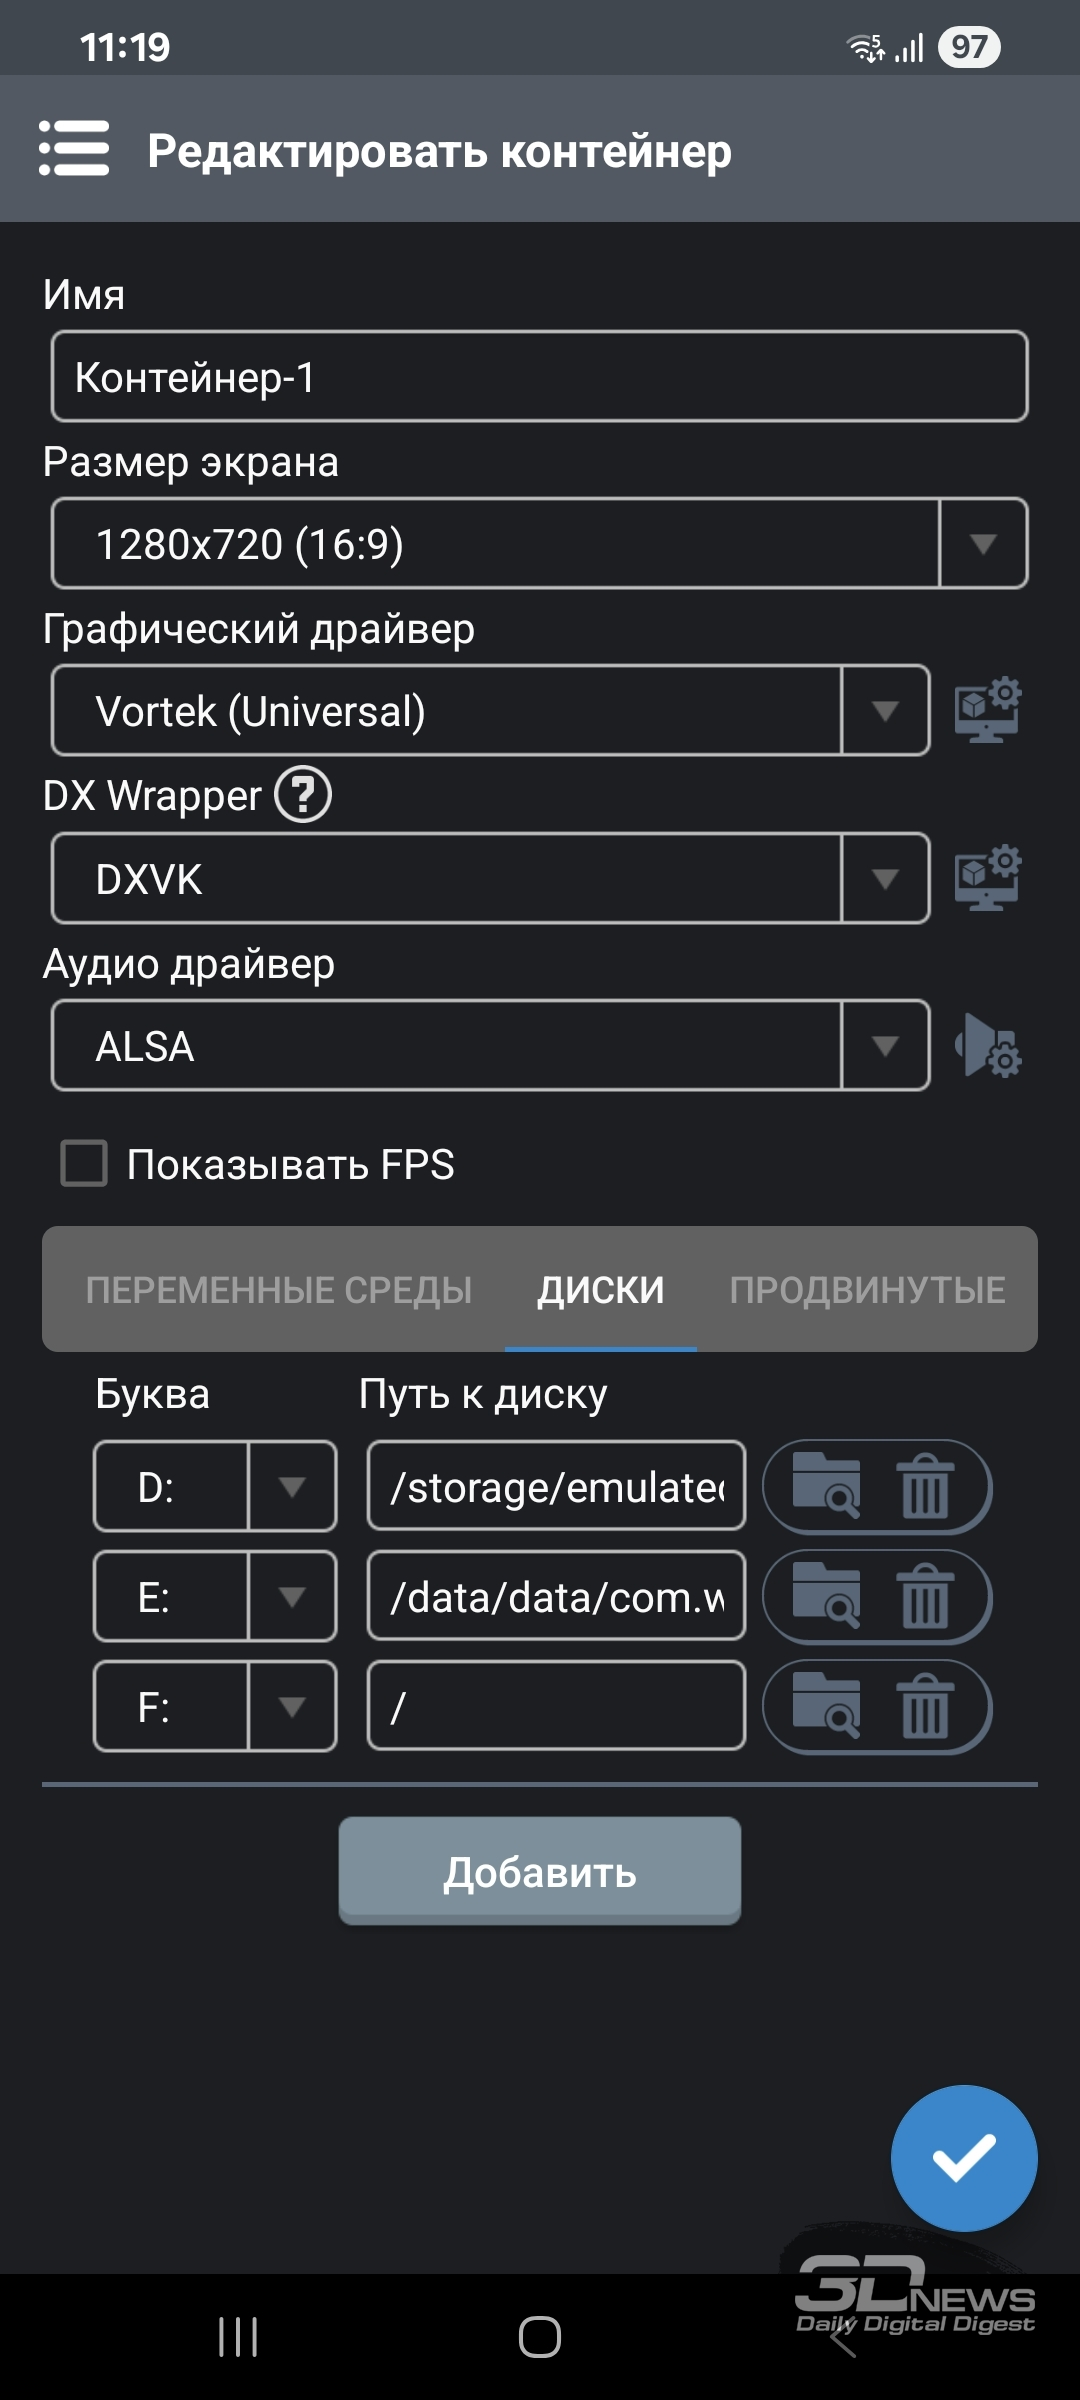Viewport: 1080px width, 2400px height.
Task: Switch to Переменные среды tab
Action: (278, 1290)
